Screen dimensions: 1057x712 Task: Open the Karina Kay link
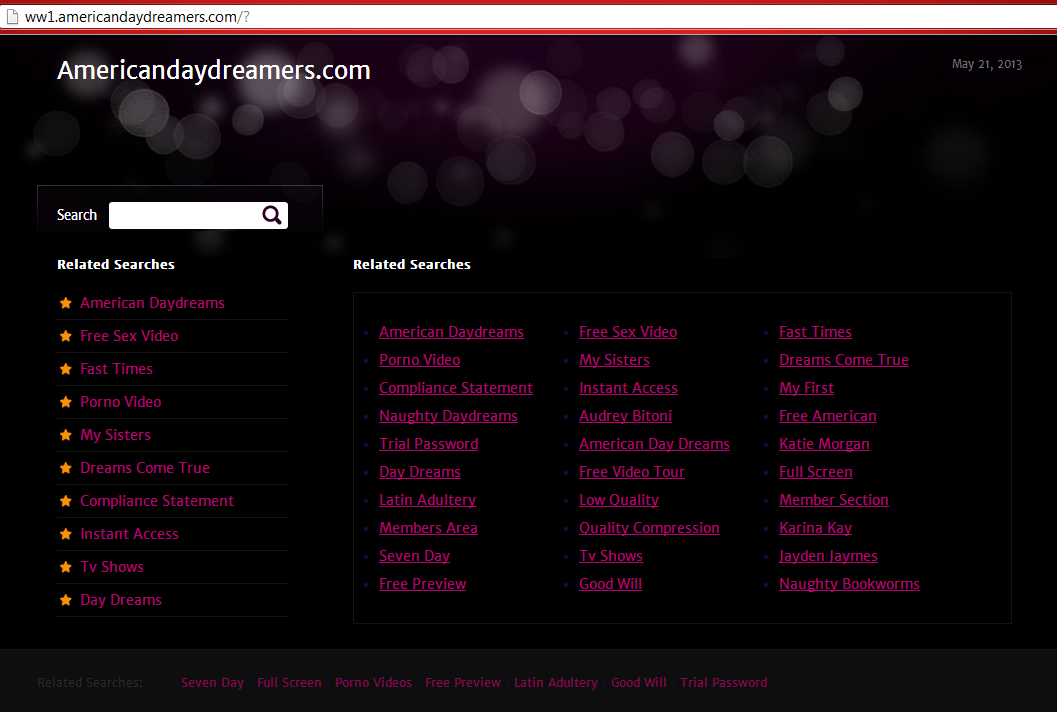pyautogui.click(x=816, y=528)
